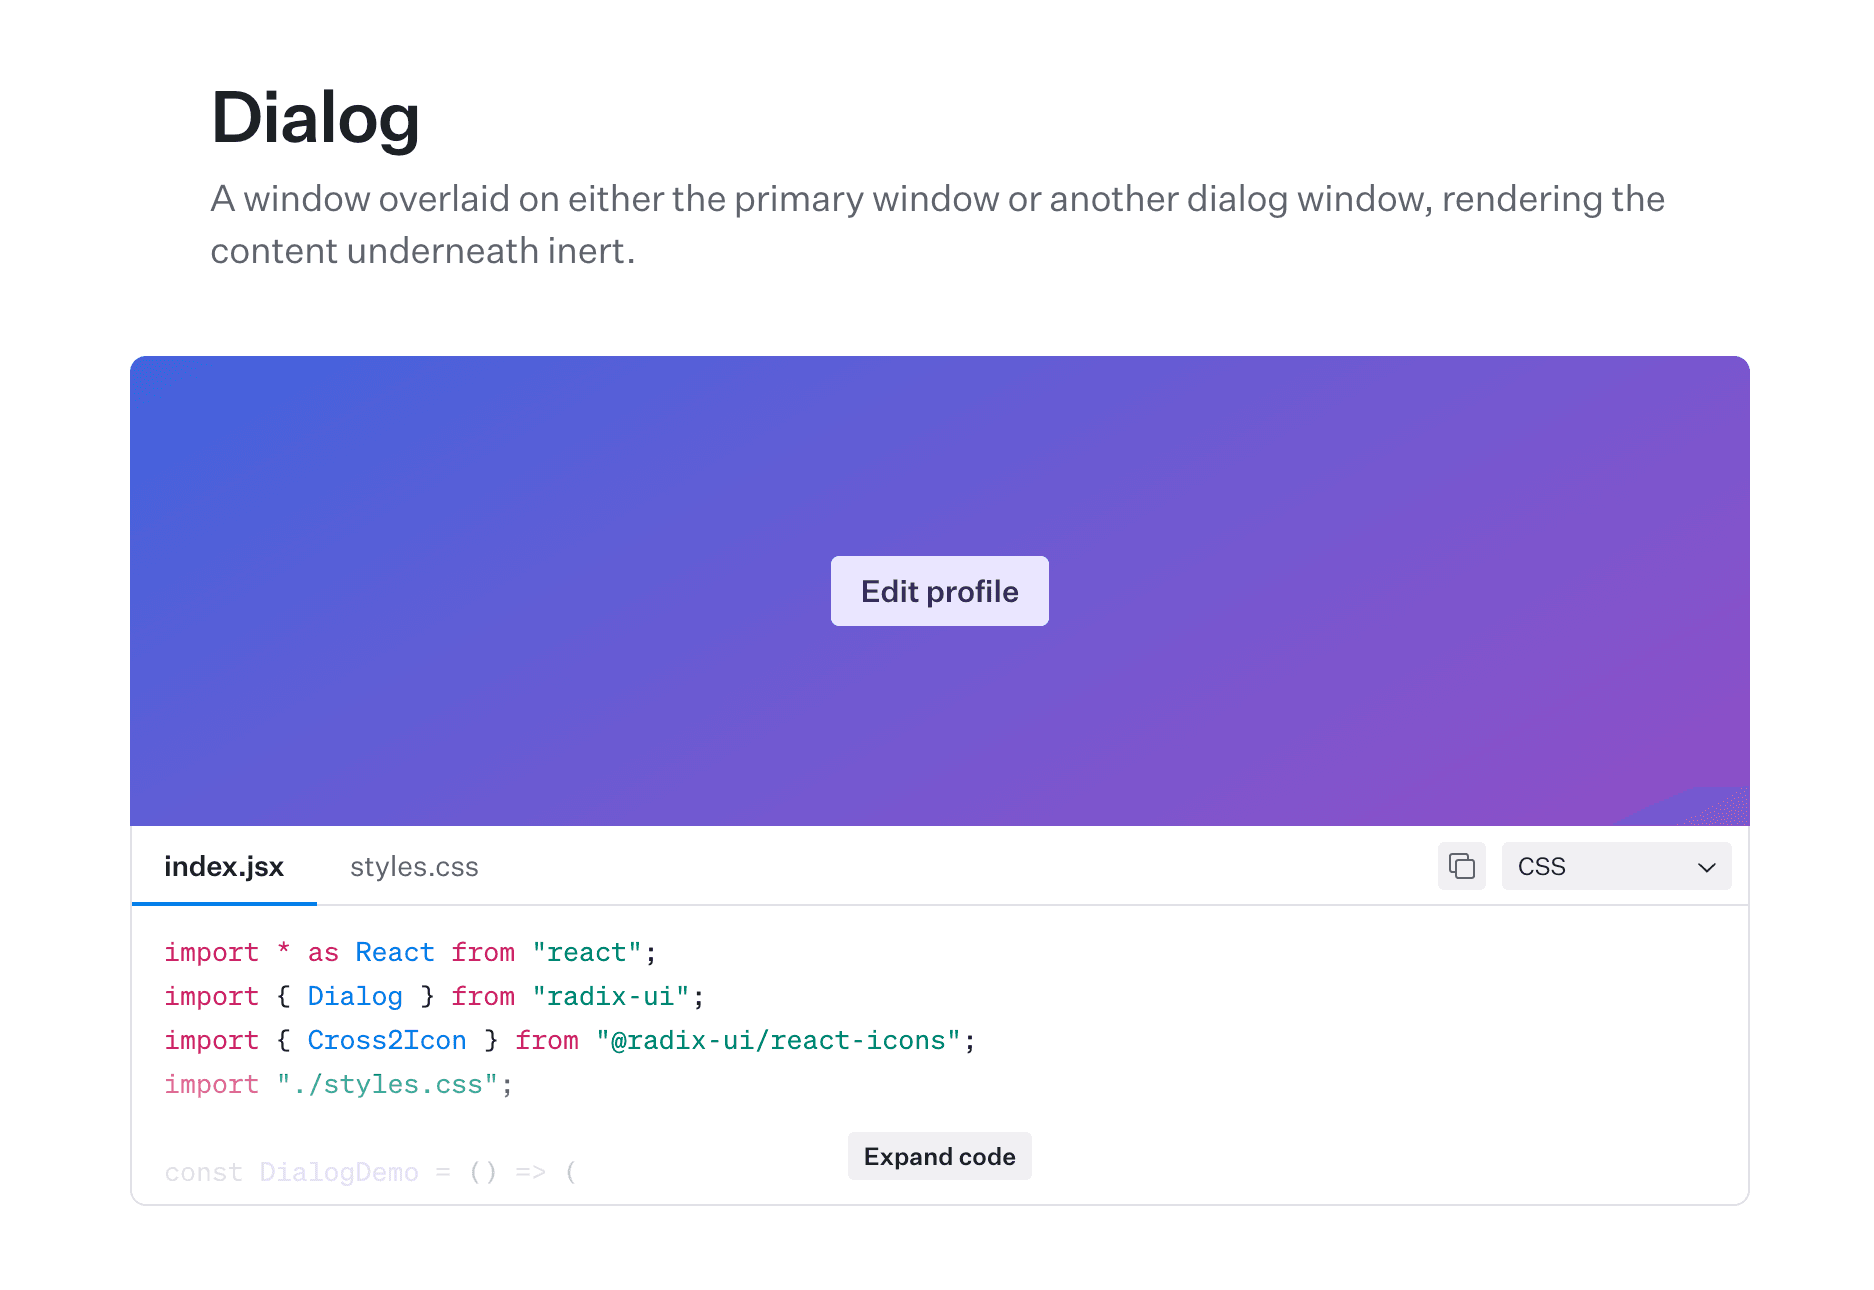This screenshot has width=1874, height=1290.
Task: Click the "react" string in the code
Action: pos(587,952)
